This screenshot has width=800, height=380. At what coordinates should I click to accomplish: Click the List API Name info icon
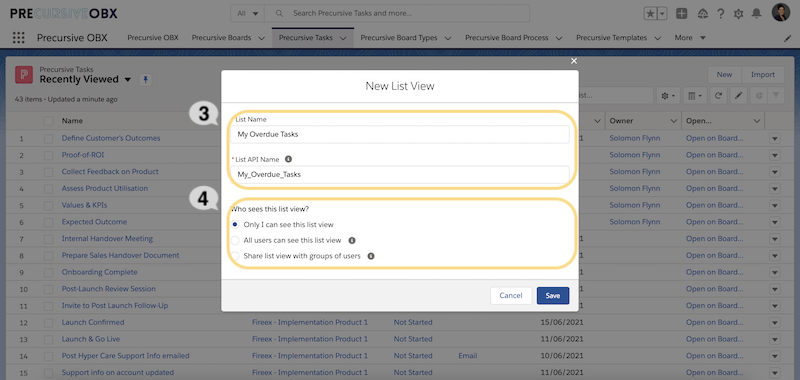[x=288, y=159]
